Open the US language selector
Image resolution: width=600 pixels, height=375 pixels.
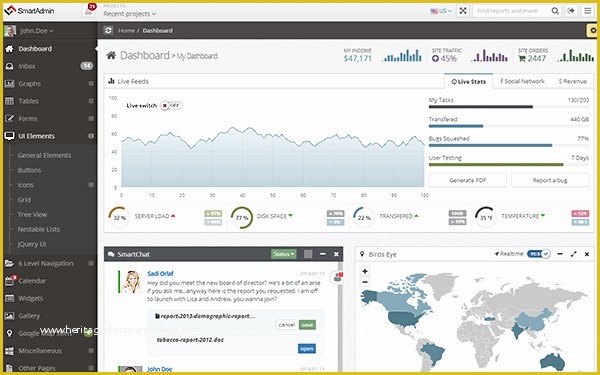441,11
